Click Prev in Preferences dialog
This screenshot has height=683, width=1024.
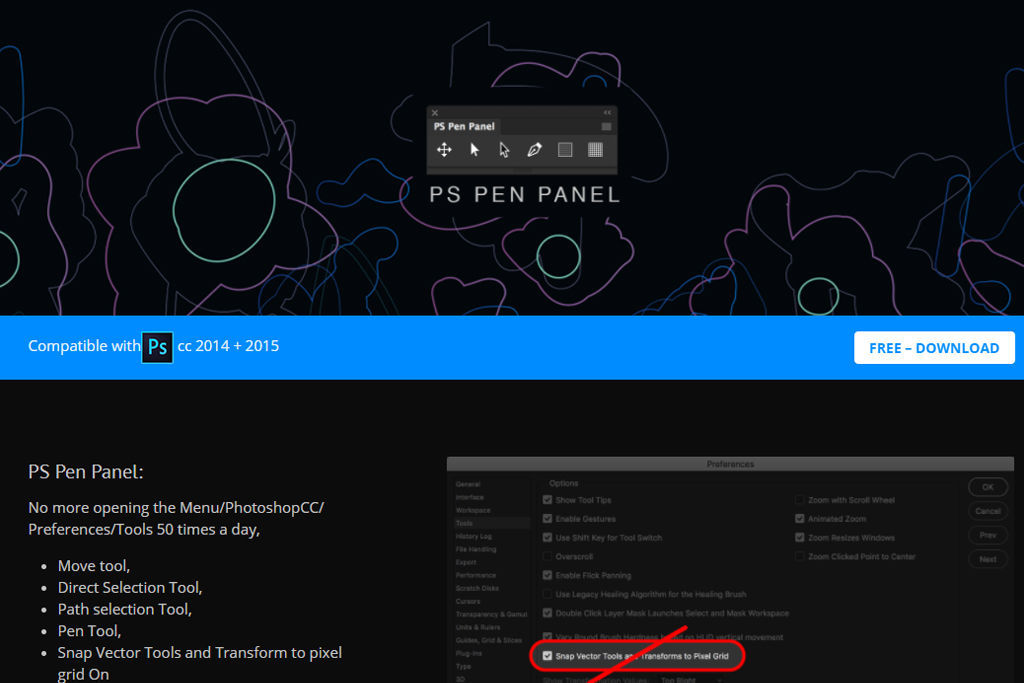coord(987,535)
